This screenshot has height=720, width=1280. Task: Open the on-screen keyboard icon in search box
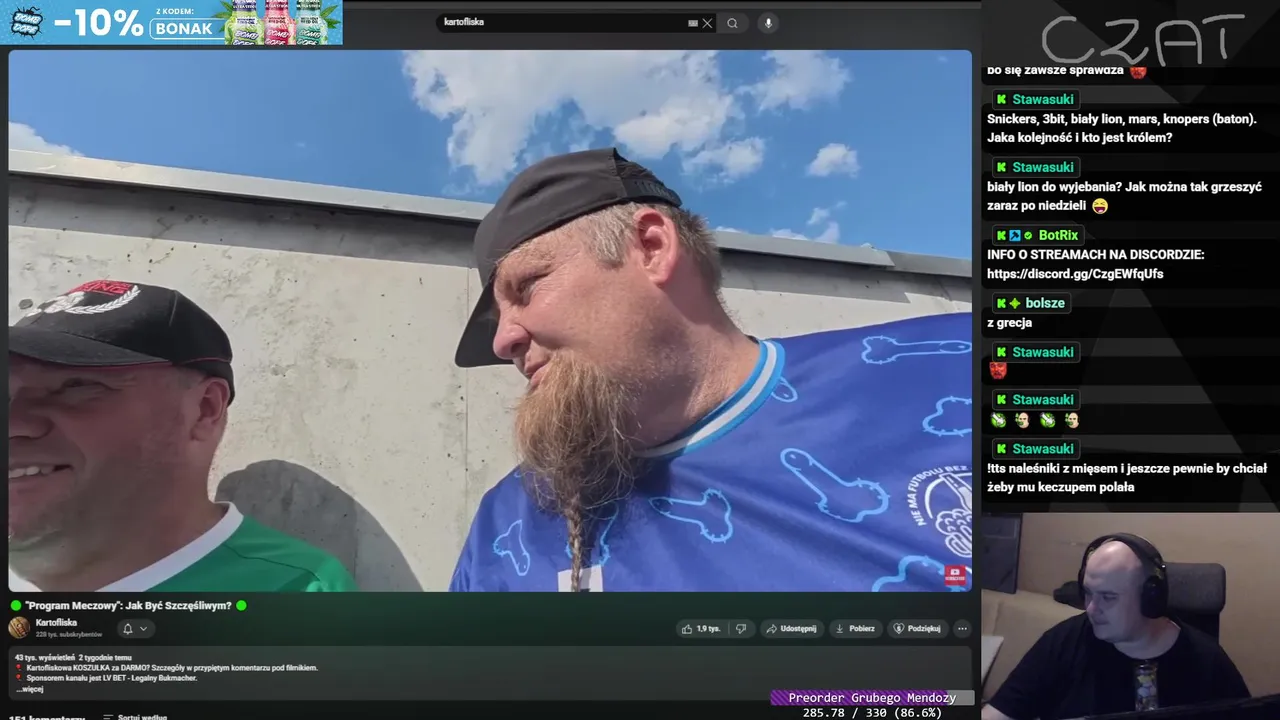(693, 23)
